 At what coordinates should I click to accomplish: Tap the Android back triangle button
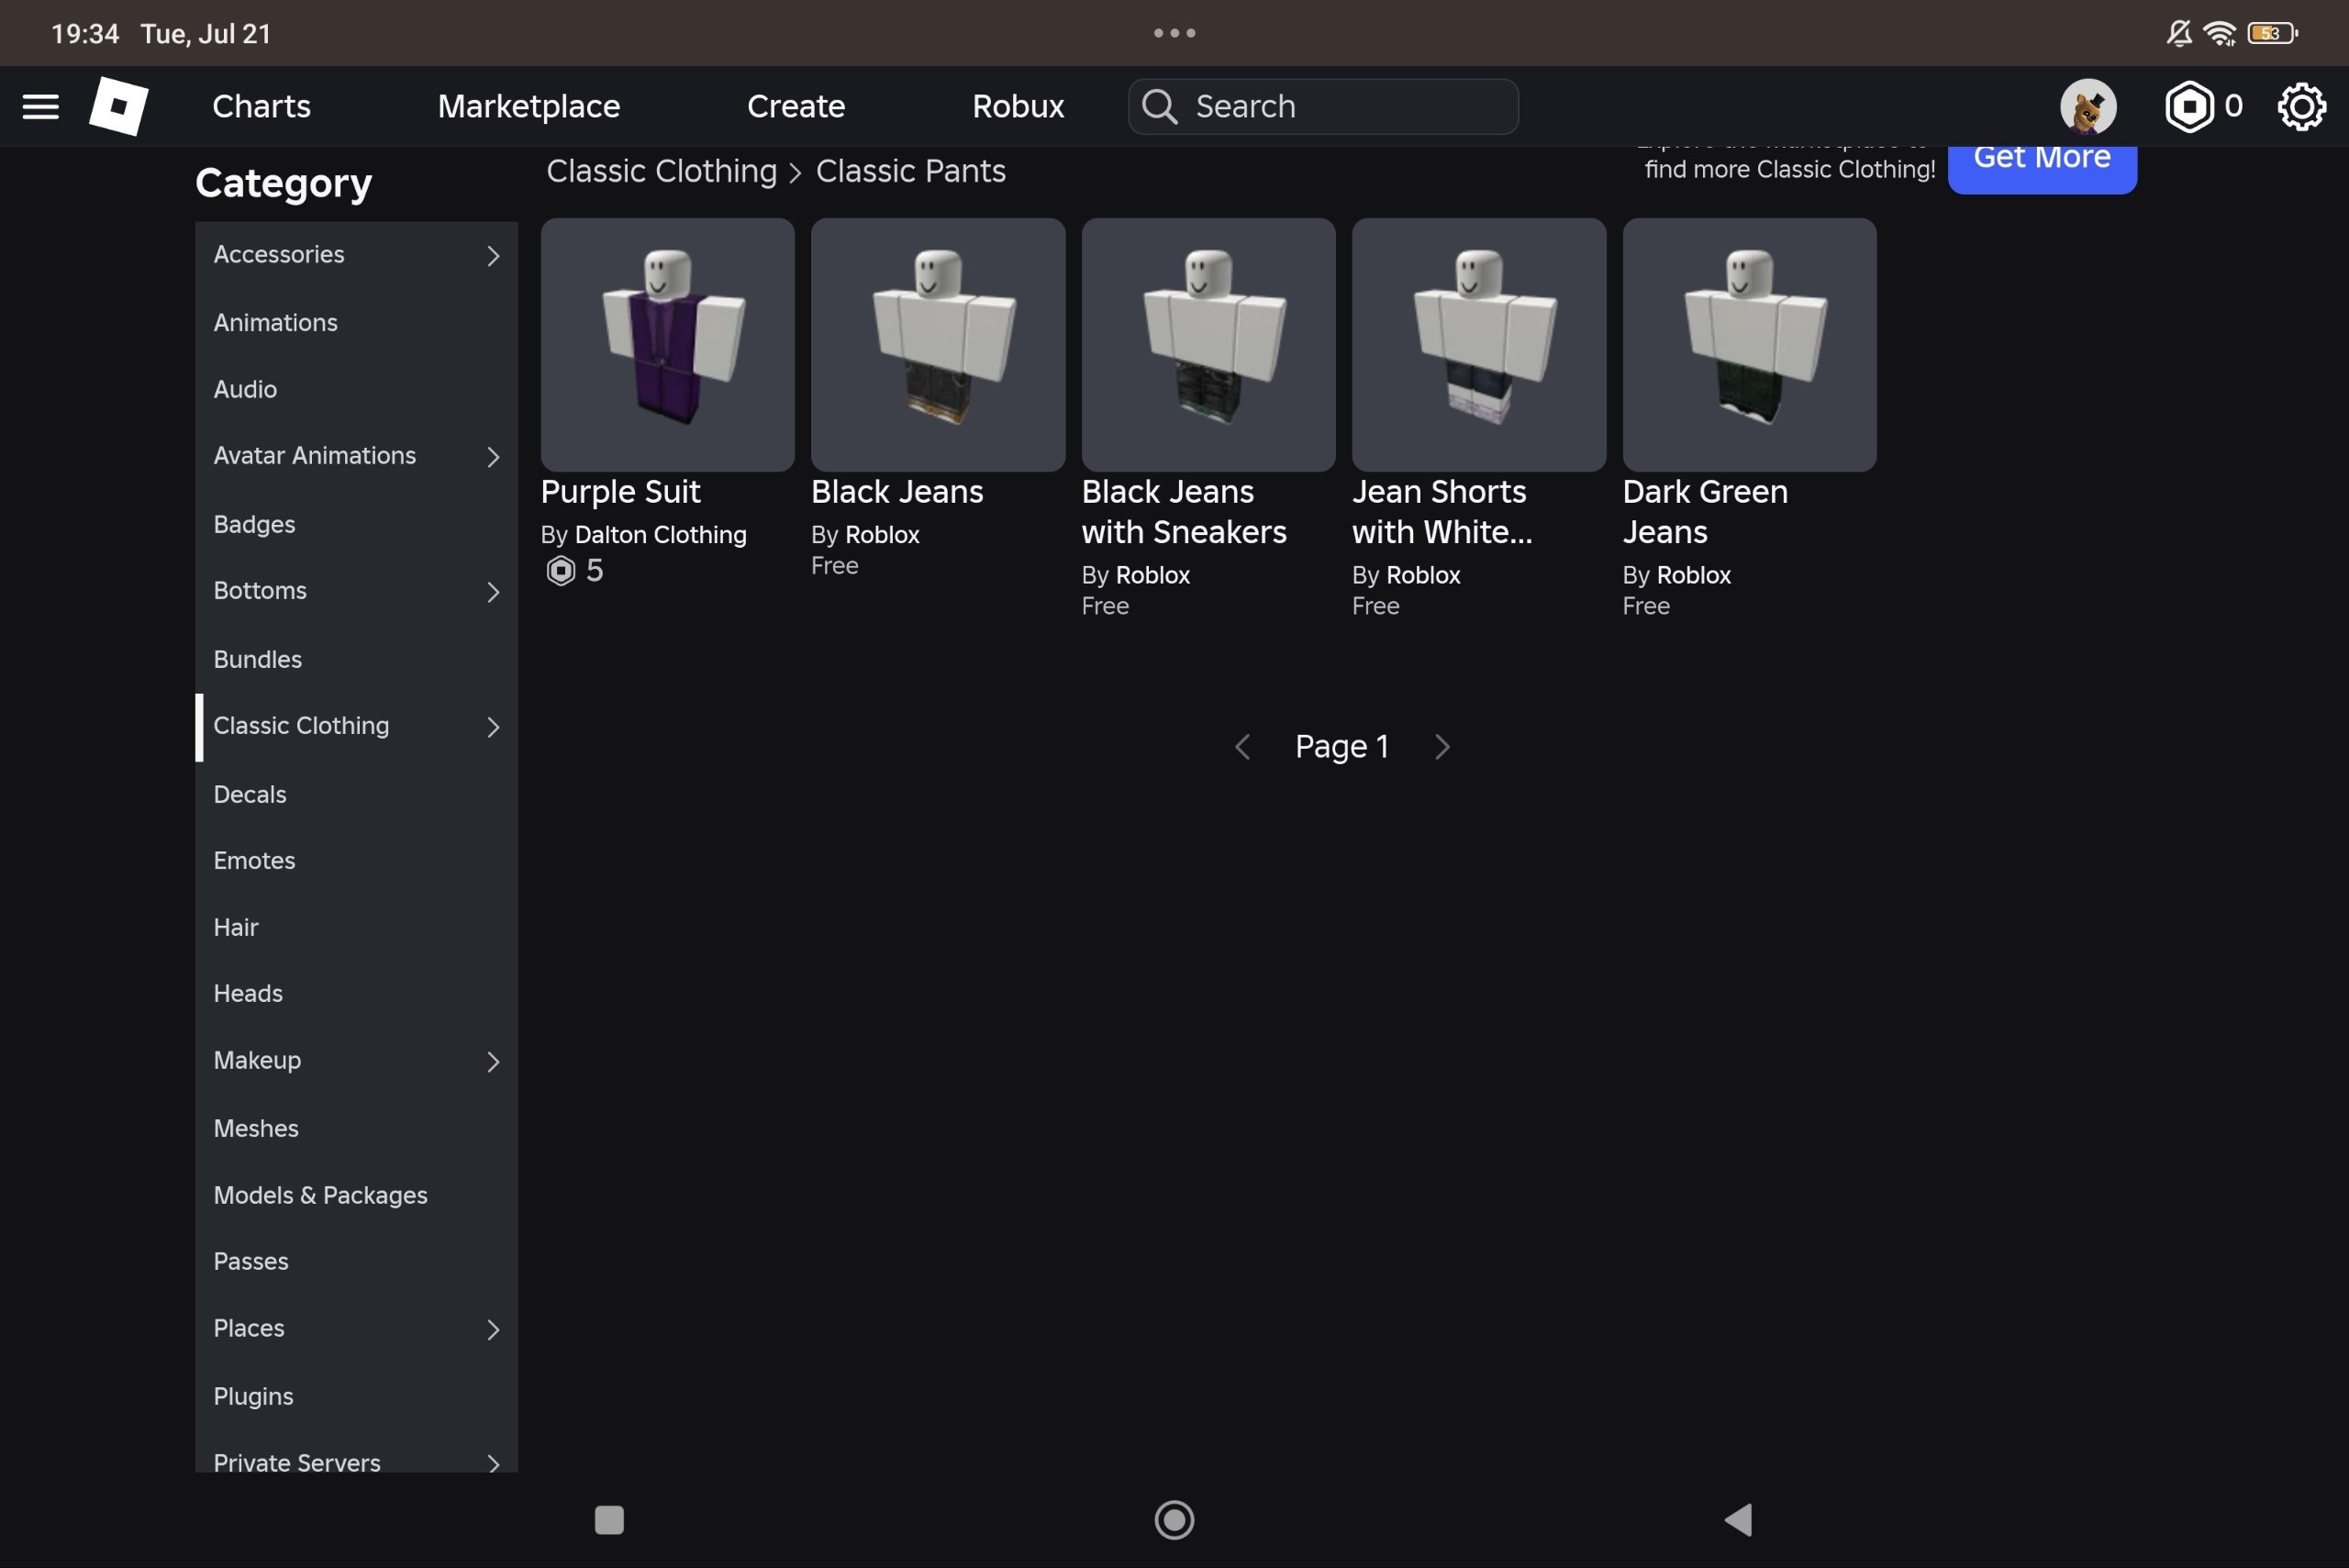click(1739, 1519)
